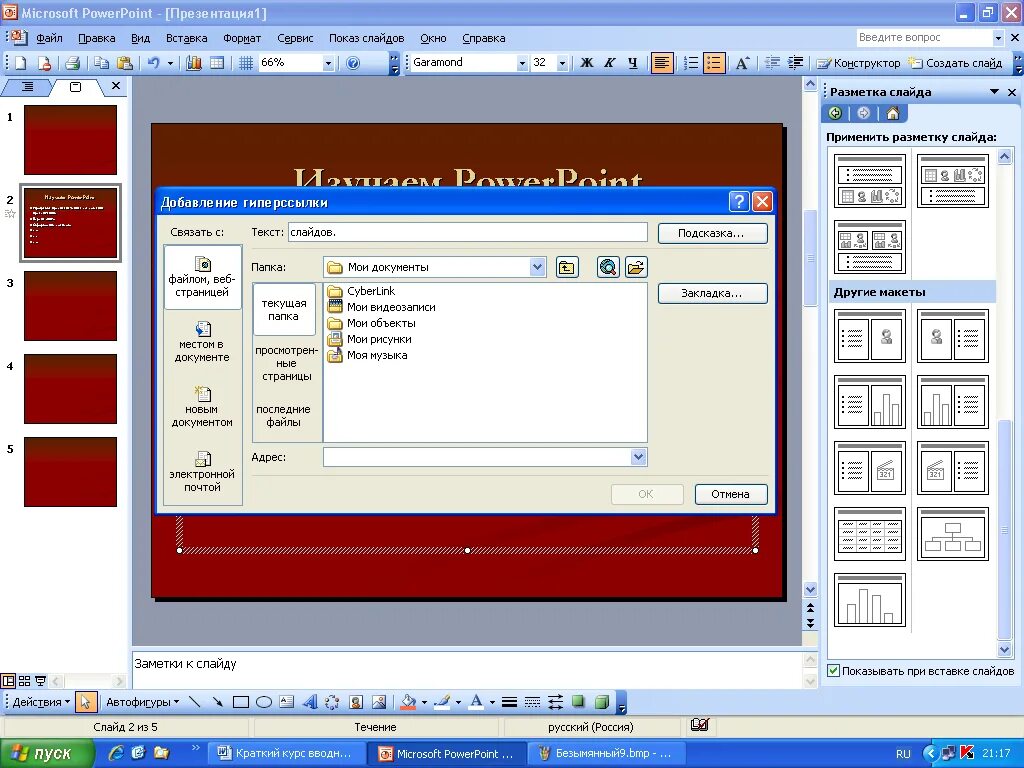
Task: Click the Undo arrow icon
Action: pyautogui.click(x=153, y=63)
